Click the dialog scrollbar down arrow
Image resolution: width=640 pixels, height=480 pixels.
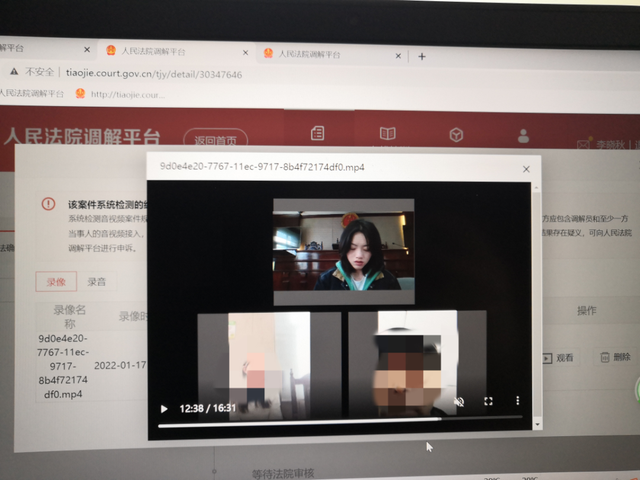pos(537,424)
